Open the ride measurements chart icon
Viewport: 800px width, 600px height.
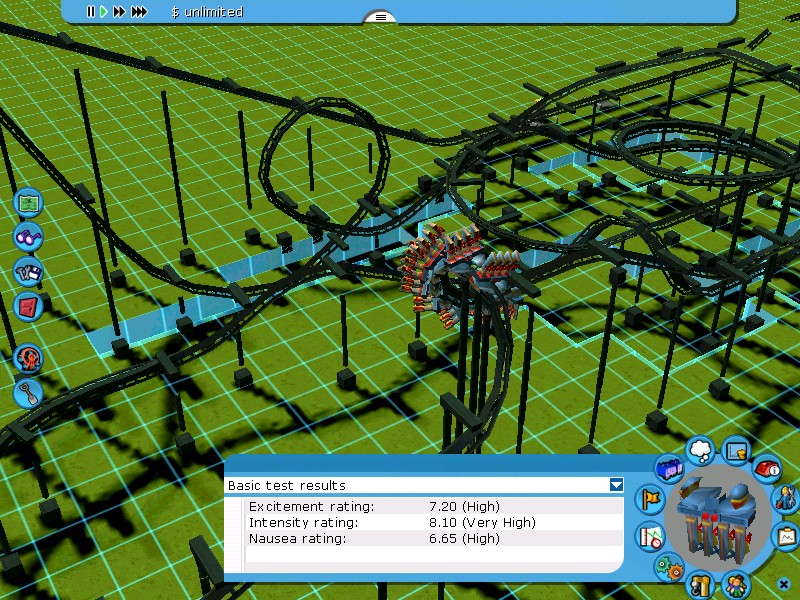click(651, 536)
